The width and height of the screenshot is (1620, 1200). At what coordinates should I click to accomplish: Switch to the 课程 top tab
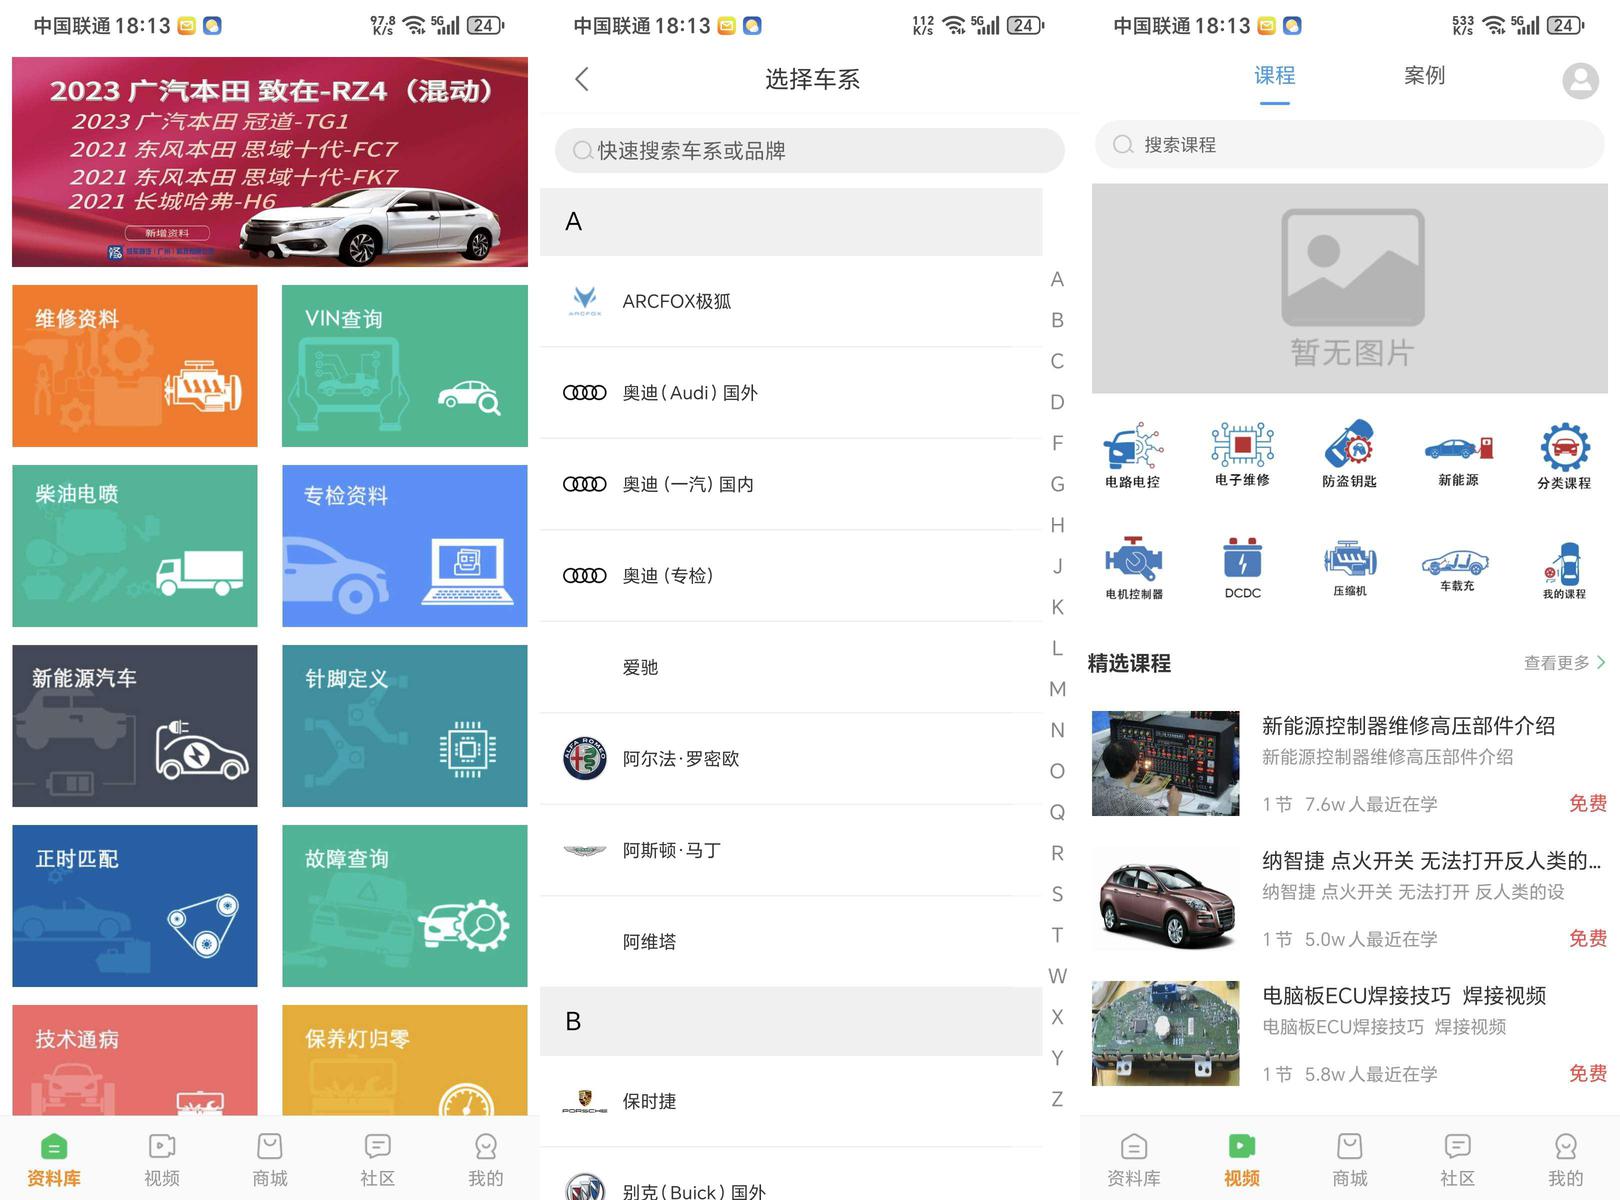1274,76
